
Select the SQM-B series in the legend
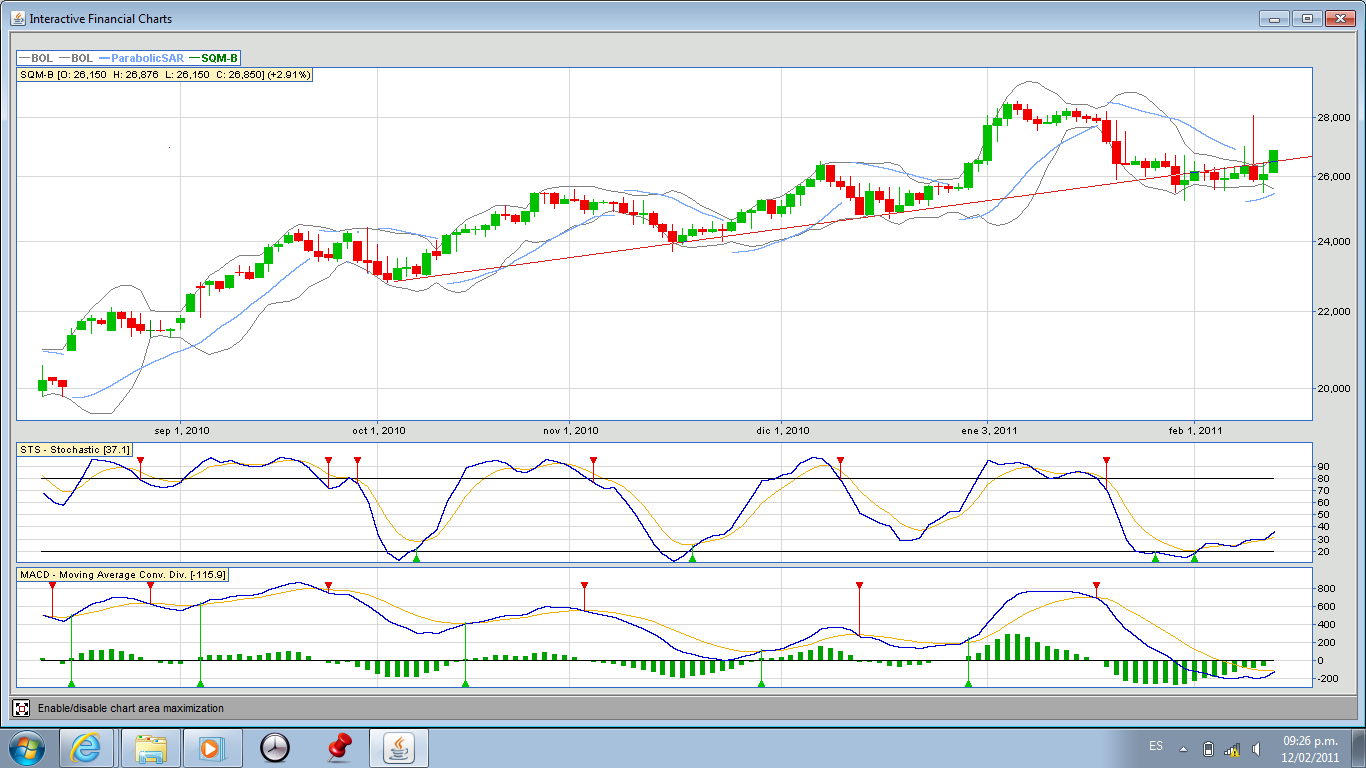click(219, 58)
